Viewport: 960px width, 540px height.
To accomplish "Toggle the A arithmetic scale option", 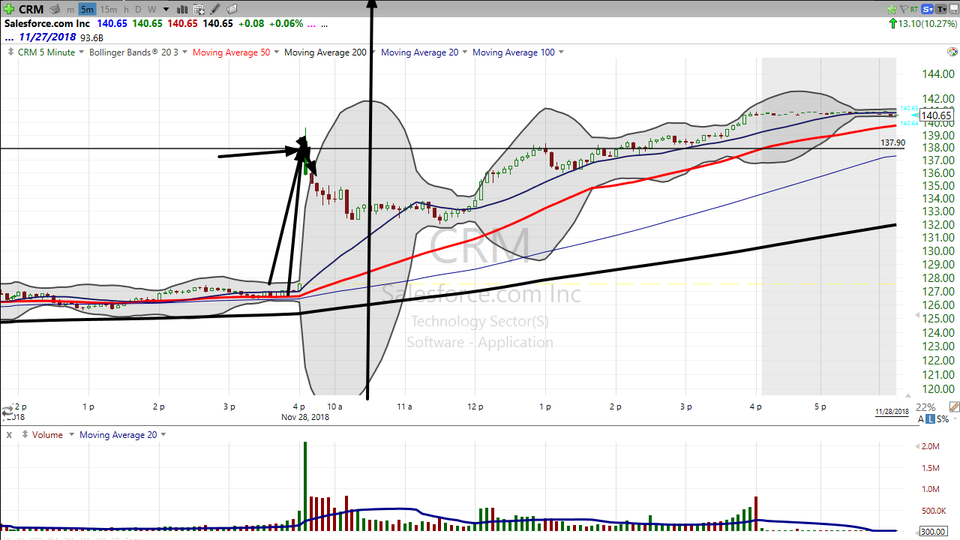I will click(921, 419).
